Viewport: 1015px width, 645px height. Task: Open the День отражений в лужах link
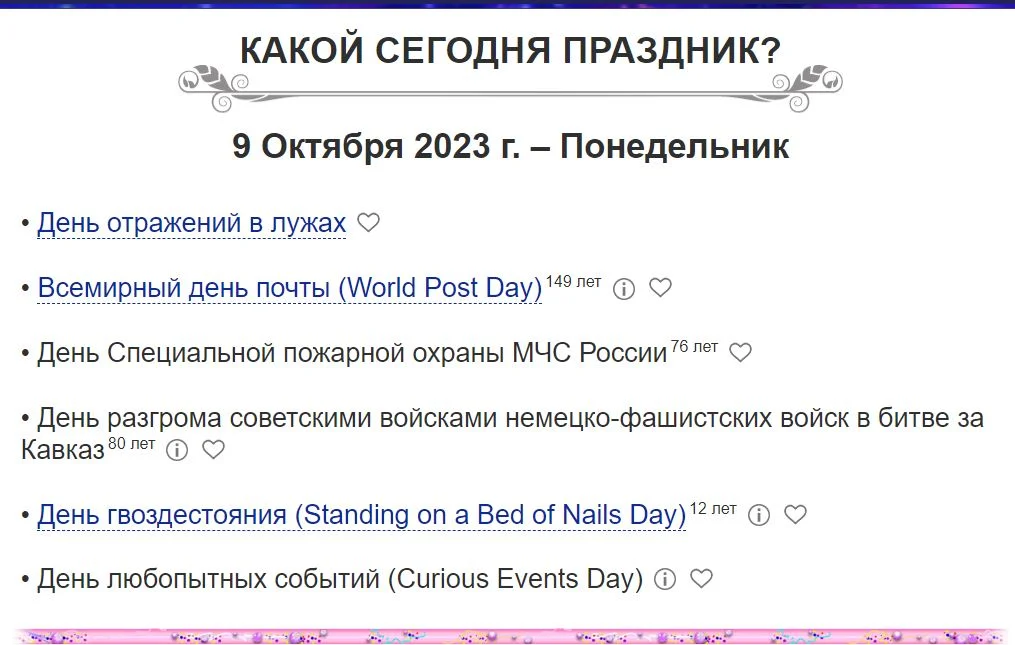point(190,222)
